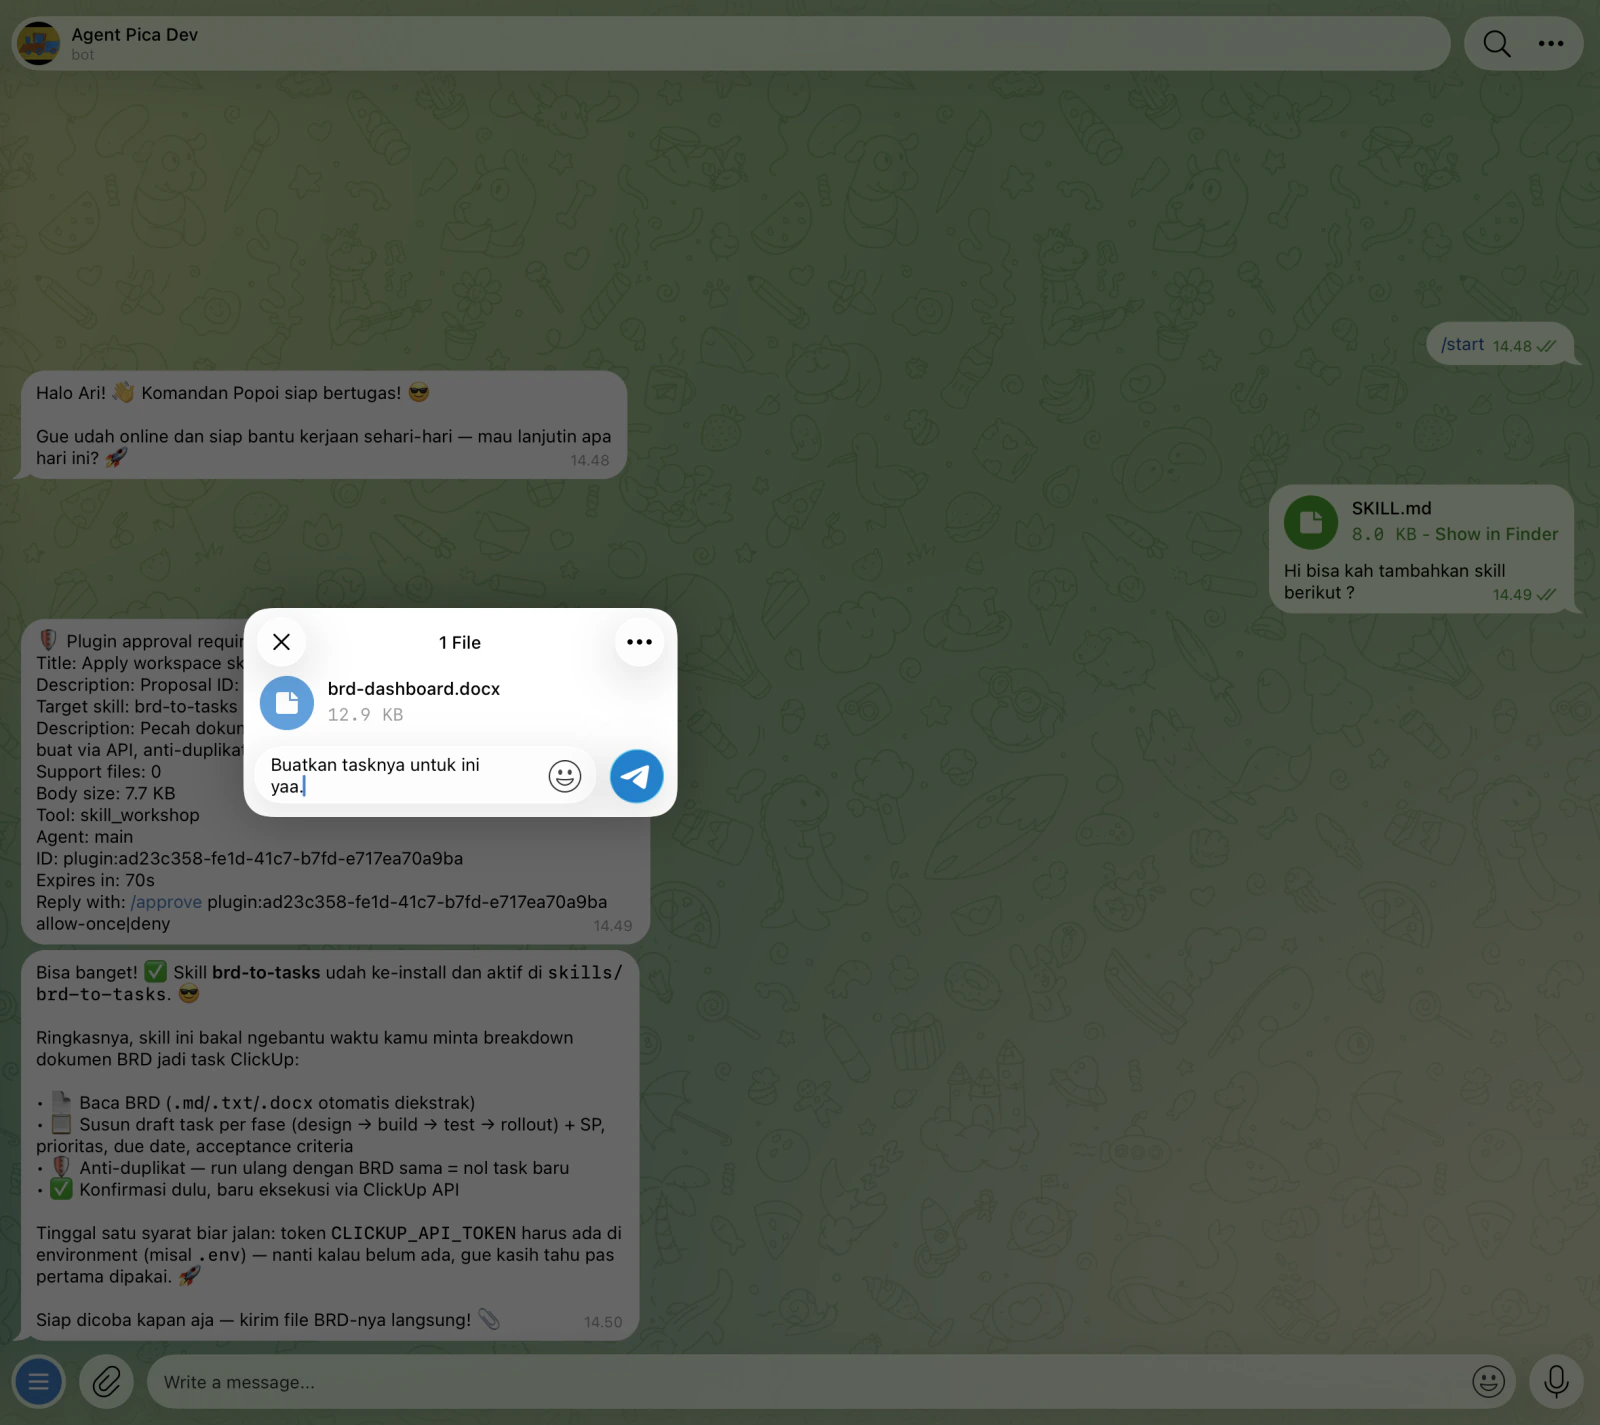Click the "Halo Ari!" greeting message
The height and width of the screenshot is (1425, 1600).
tap(323, 425)
